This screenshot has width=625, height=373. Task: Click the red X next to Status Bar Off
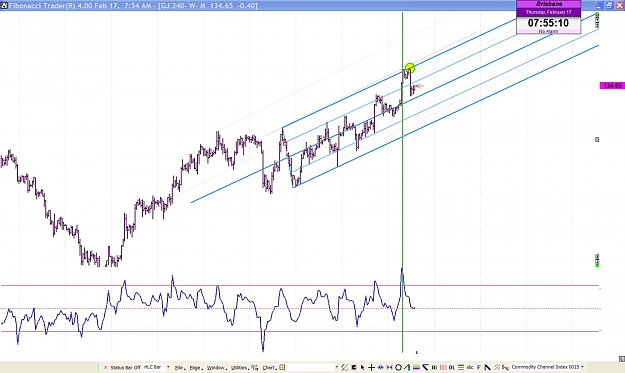[105, 367]
